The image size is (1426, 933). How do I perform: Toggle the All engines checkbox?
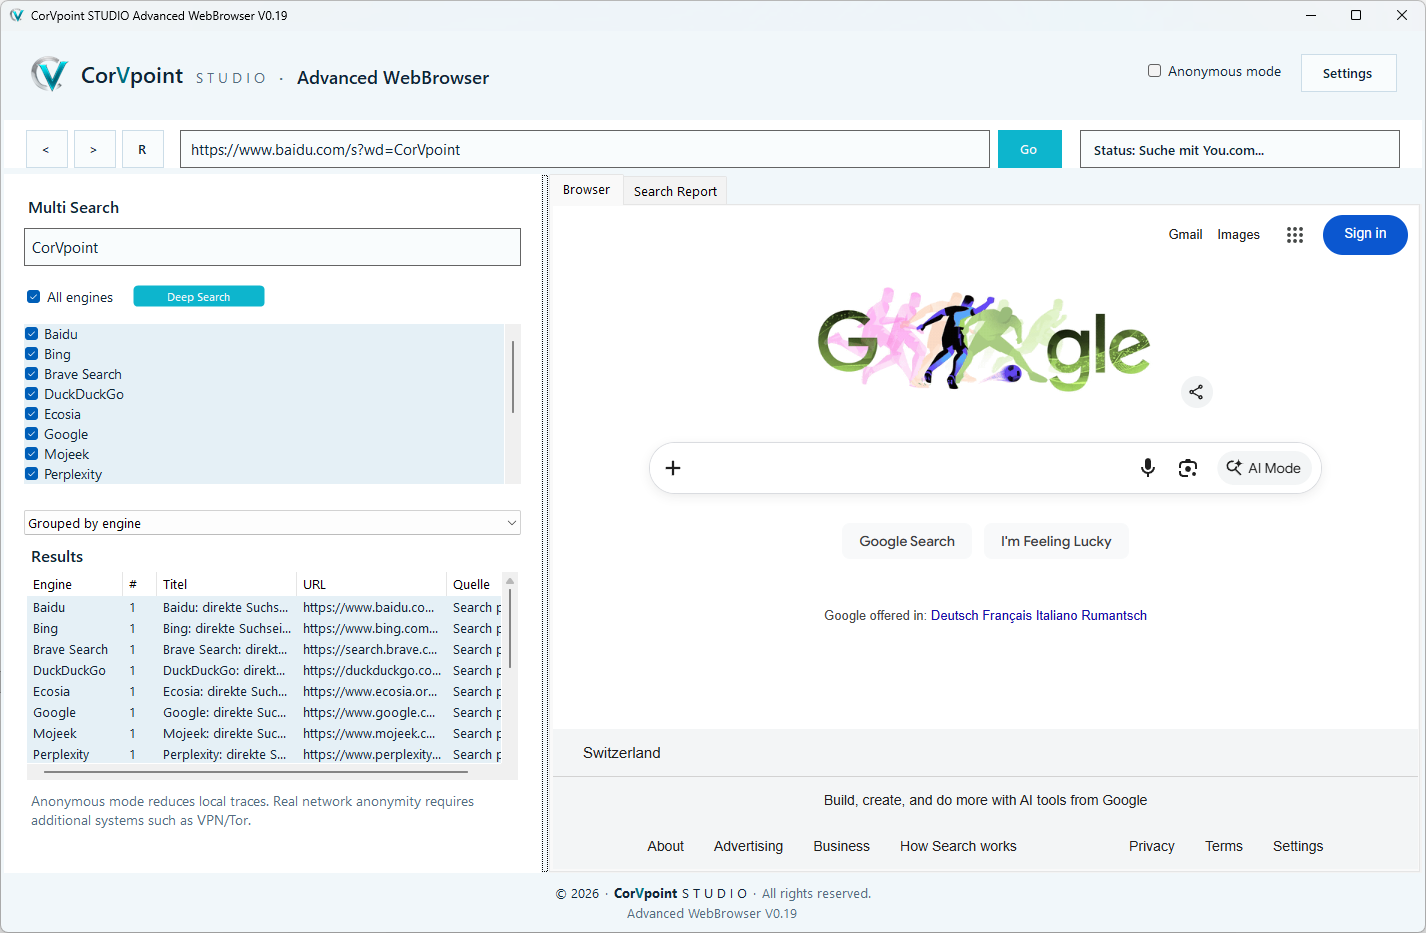coord(33,297)
